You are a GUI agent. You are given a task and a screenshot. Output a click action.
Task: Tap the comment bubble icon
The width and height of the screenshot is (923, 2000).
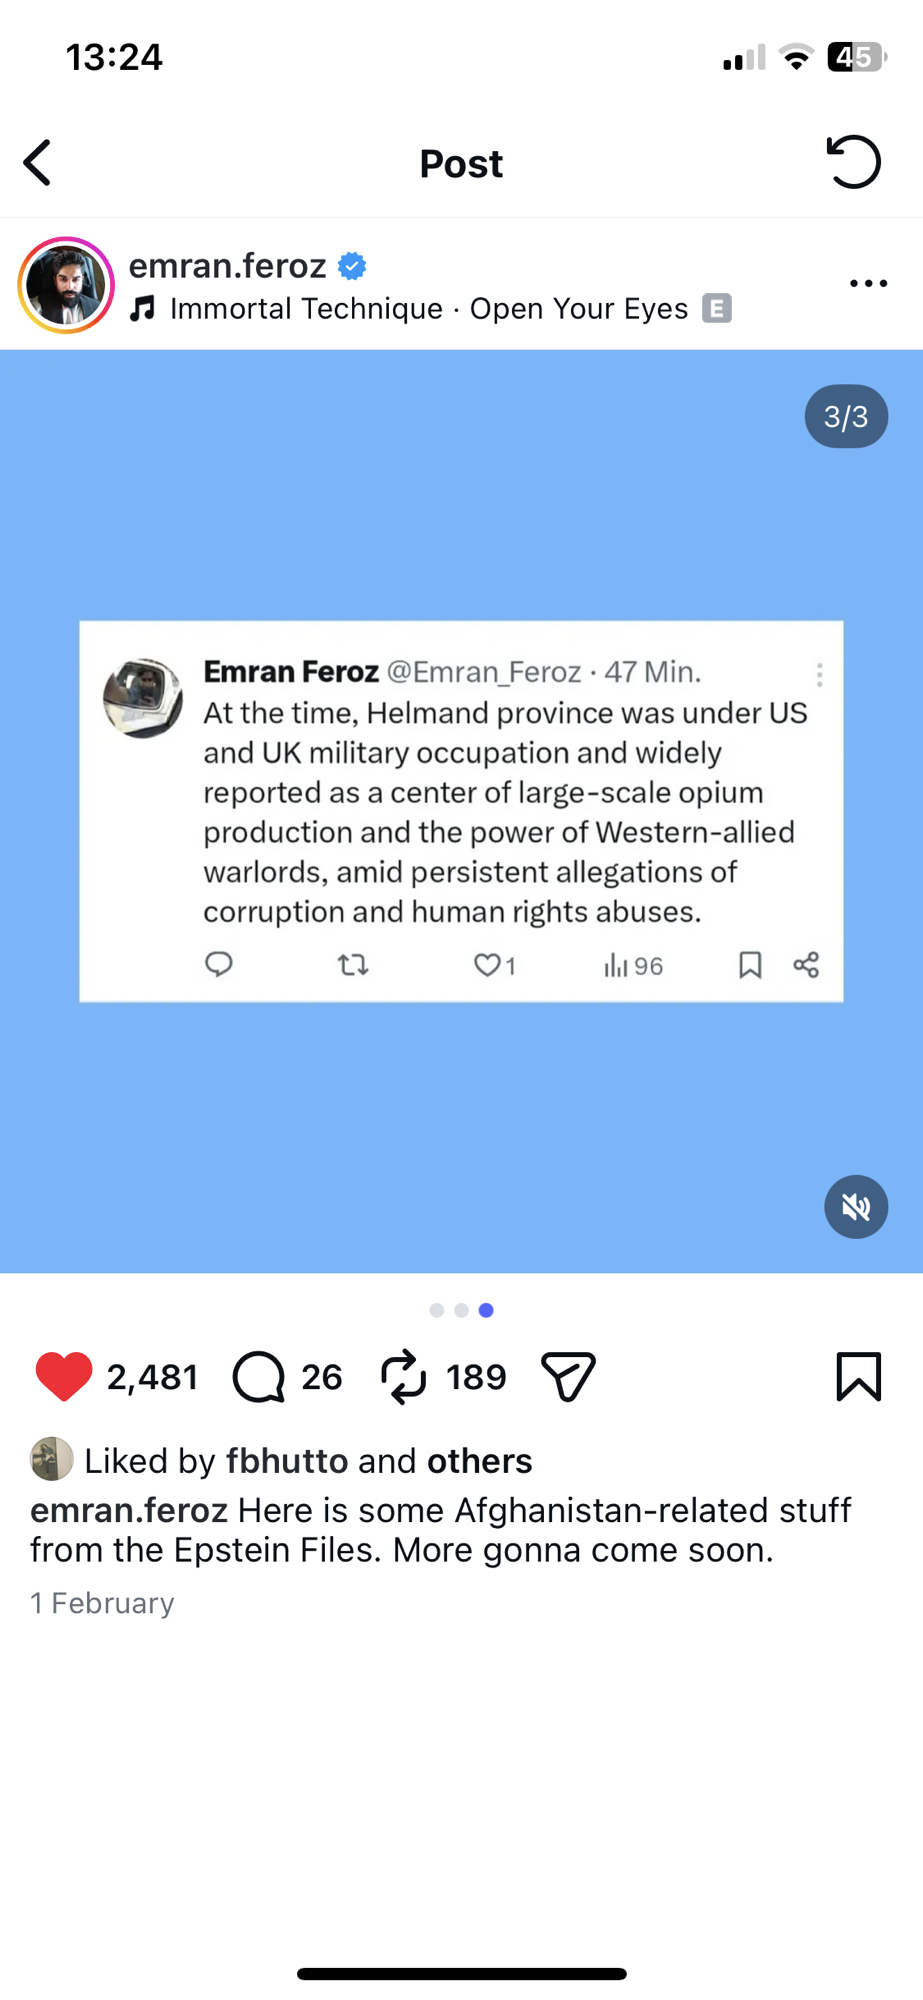click(259, 1377)
